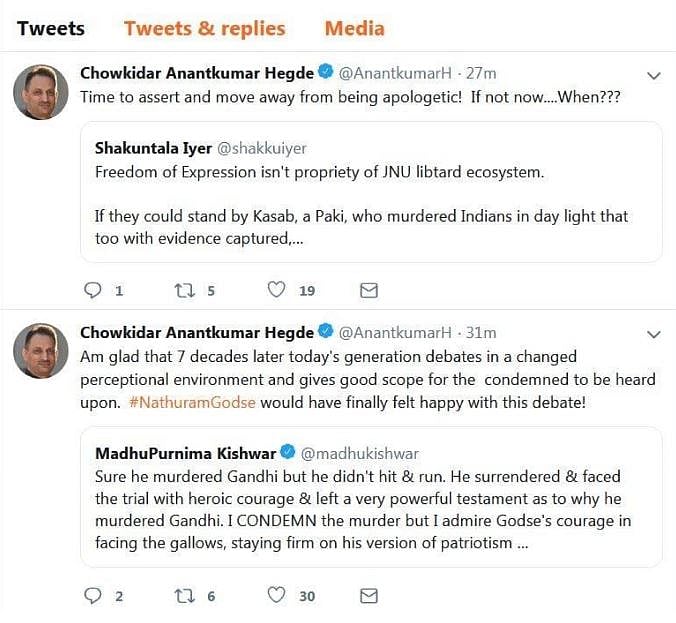This screenshot has width=676, height=623.
Task: Expand options chevron on 27m tweet
Action: point(654,75)
